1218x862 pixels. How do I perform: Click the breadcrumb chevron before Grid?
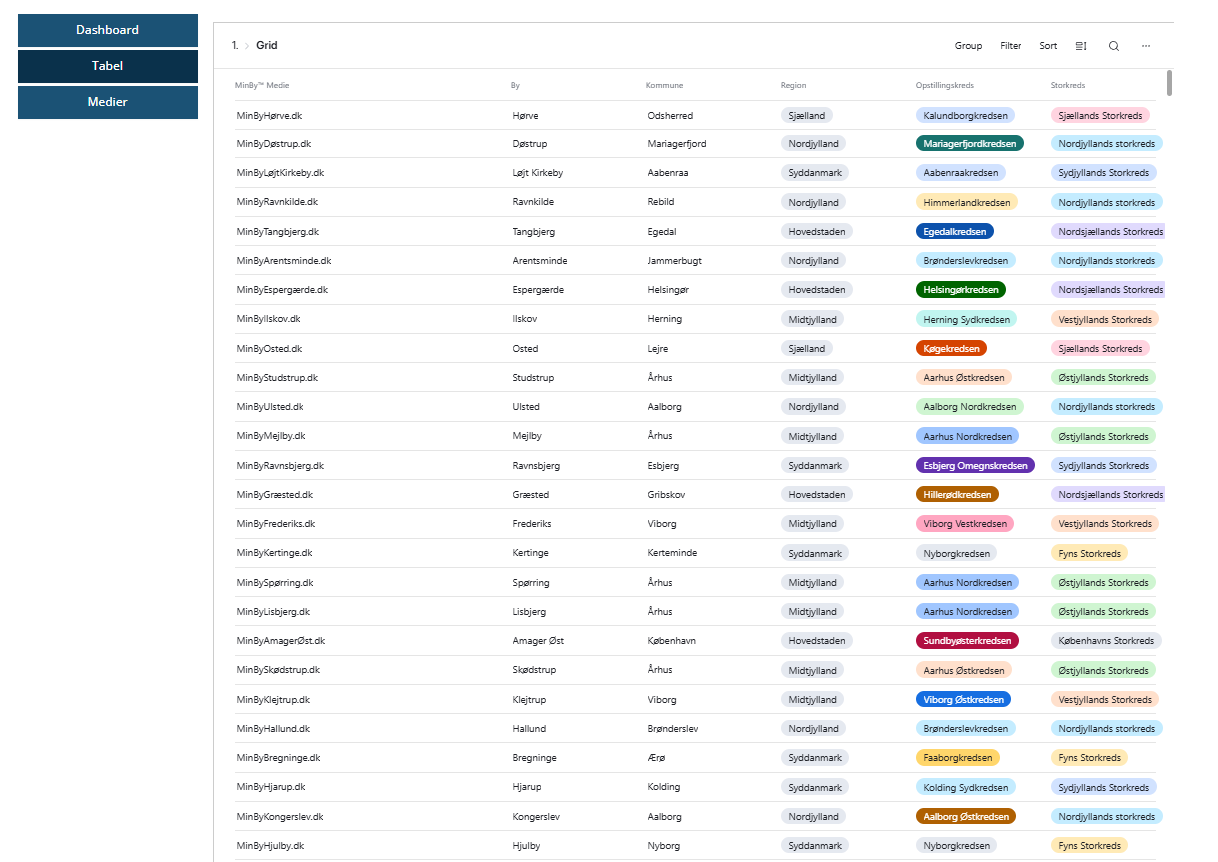(x=247, y=46)
